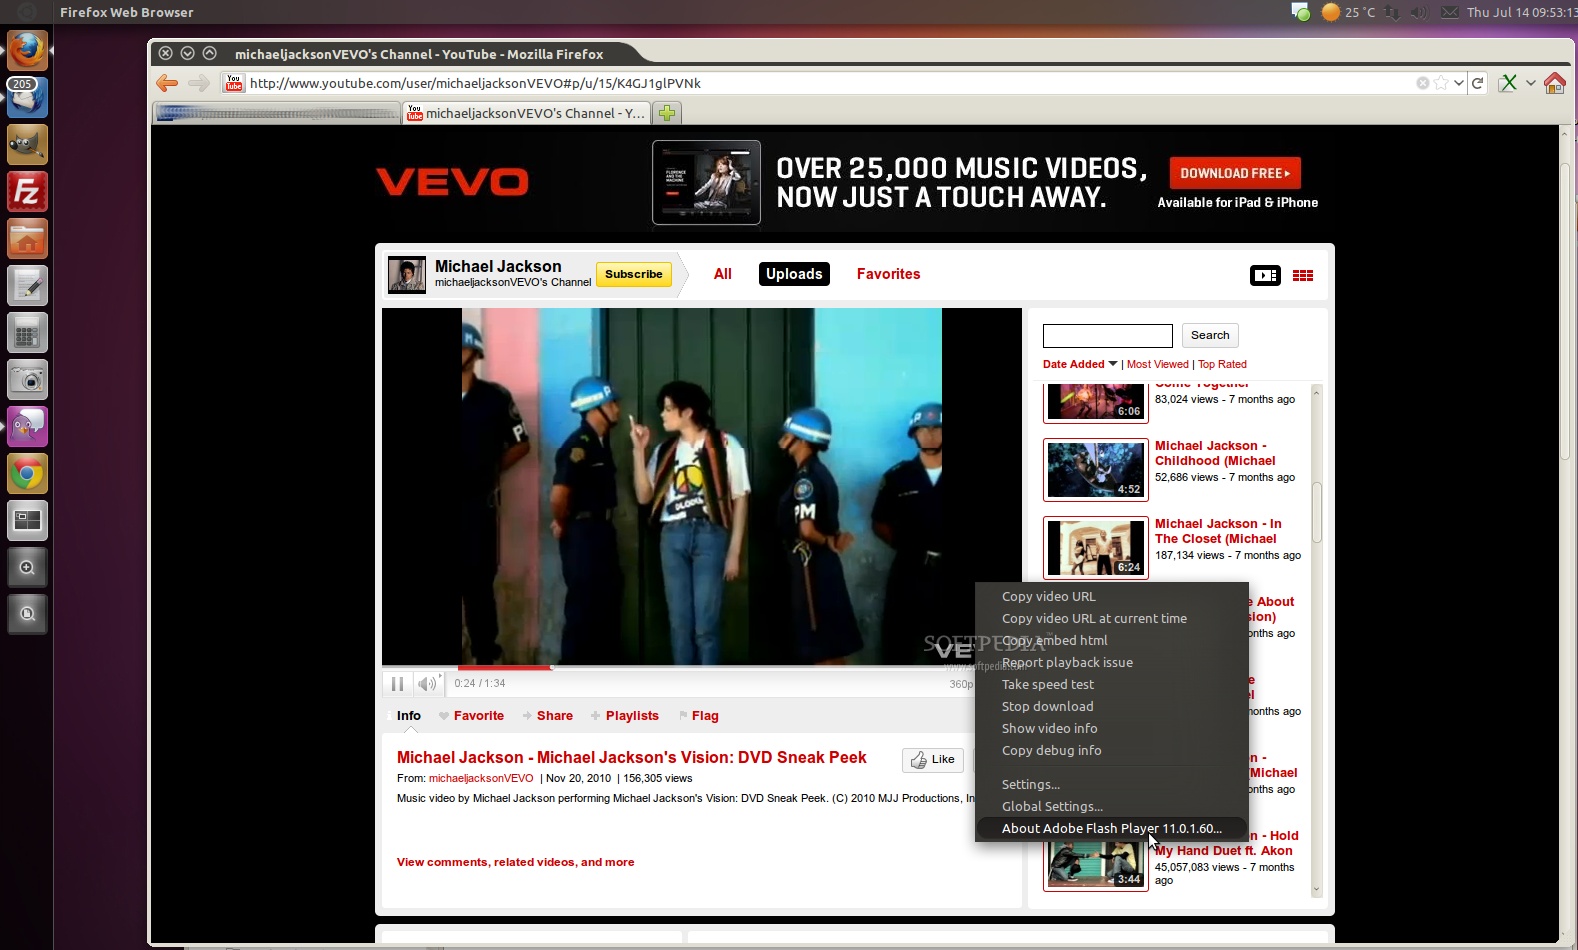Screen dimensions: 1578x950
Task: Like the Michael Jackson video
Action: tap(933, 760)
